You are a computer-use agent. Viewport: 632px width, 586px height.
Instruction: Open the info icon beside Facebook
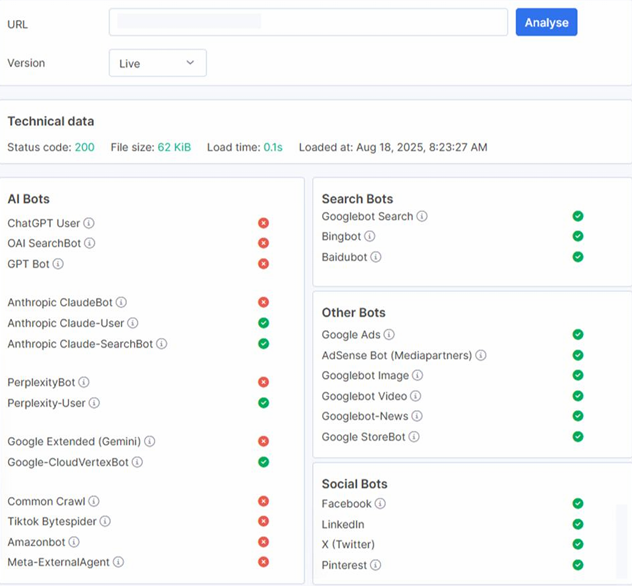pos(380,503)
